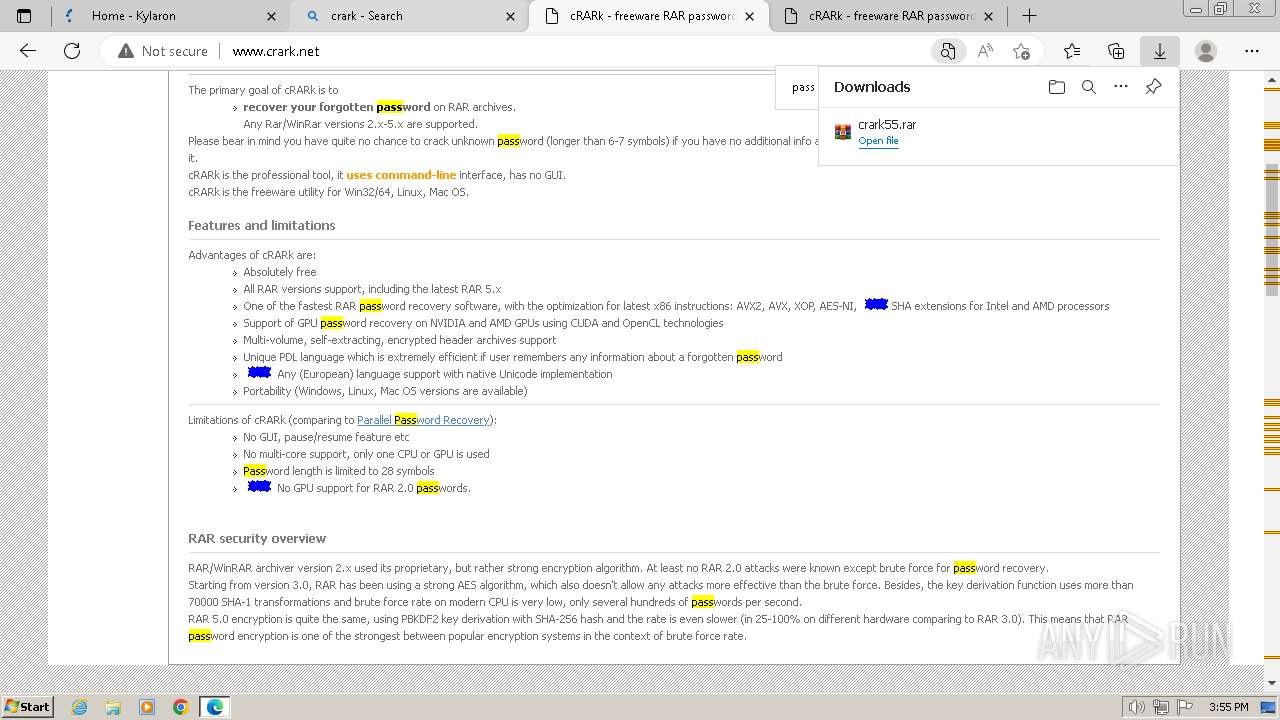Open the Parallel Password Recovery link
The image size is (1280, 720).
423,420
